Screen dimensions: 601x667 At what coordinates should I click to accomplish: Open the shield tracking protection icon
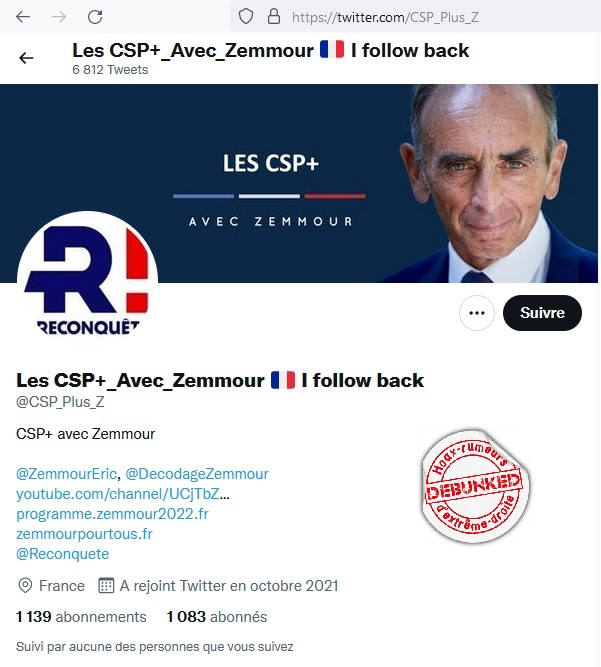246,17
